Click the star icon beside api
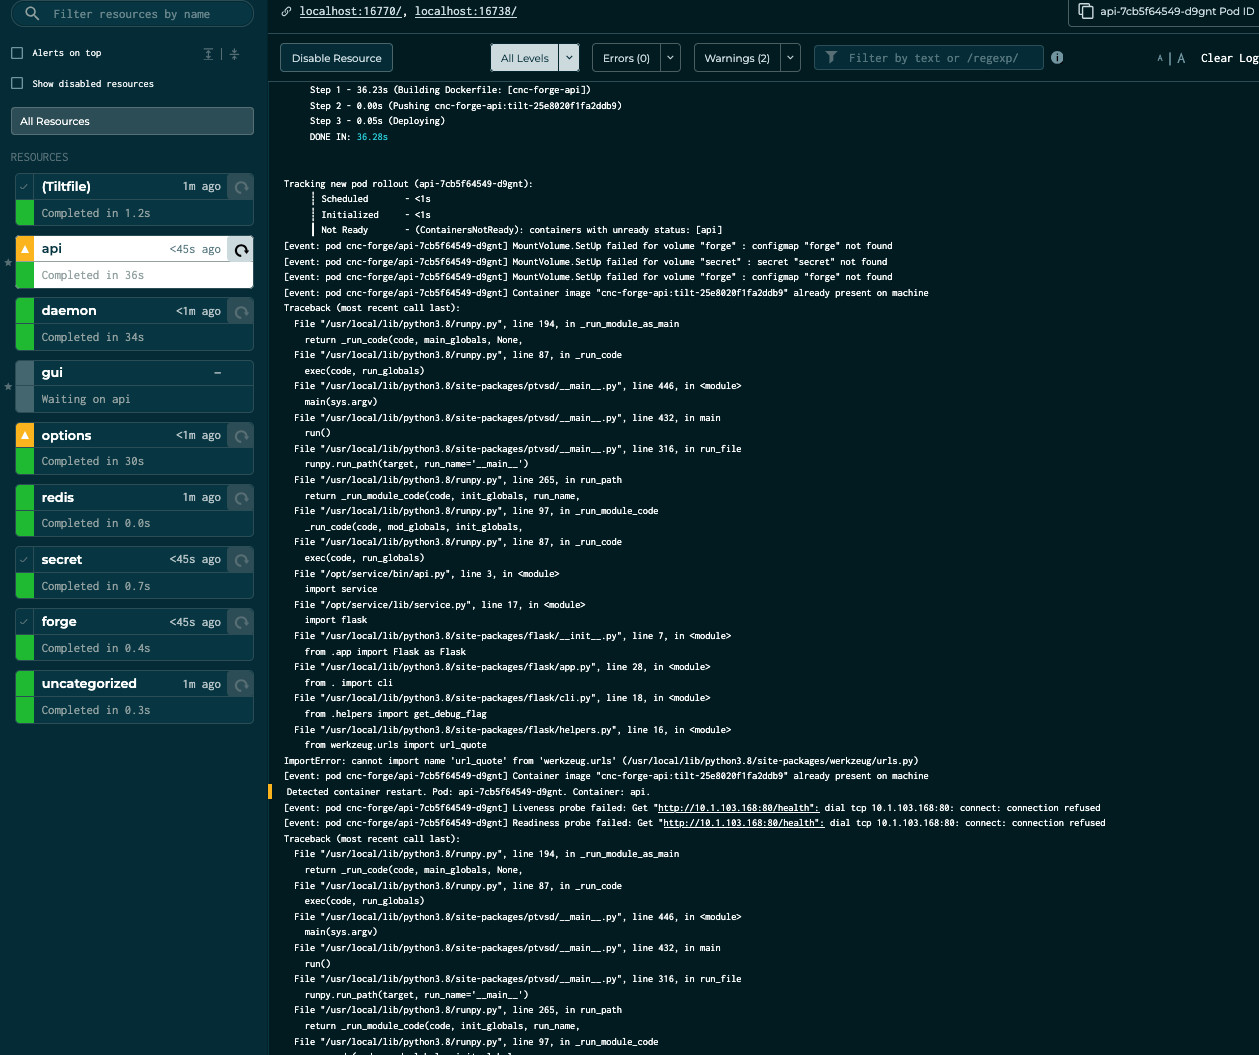Viewport: 1259px width, 1055px height. tap(8, 262)
